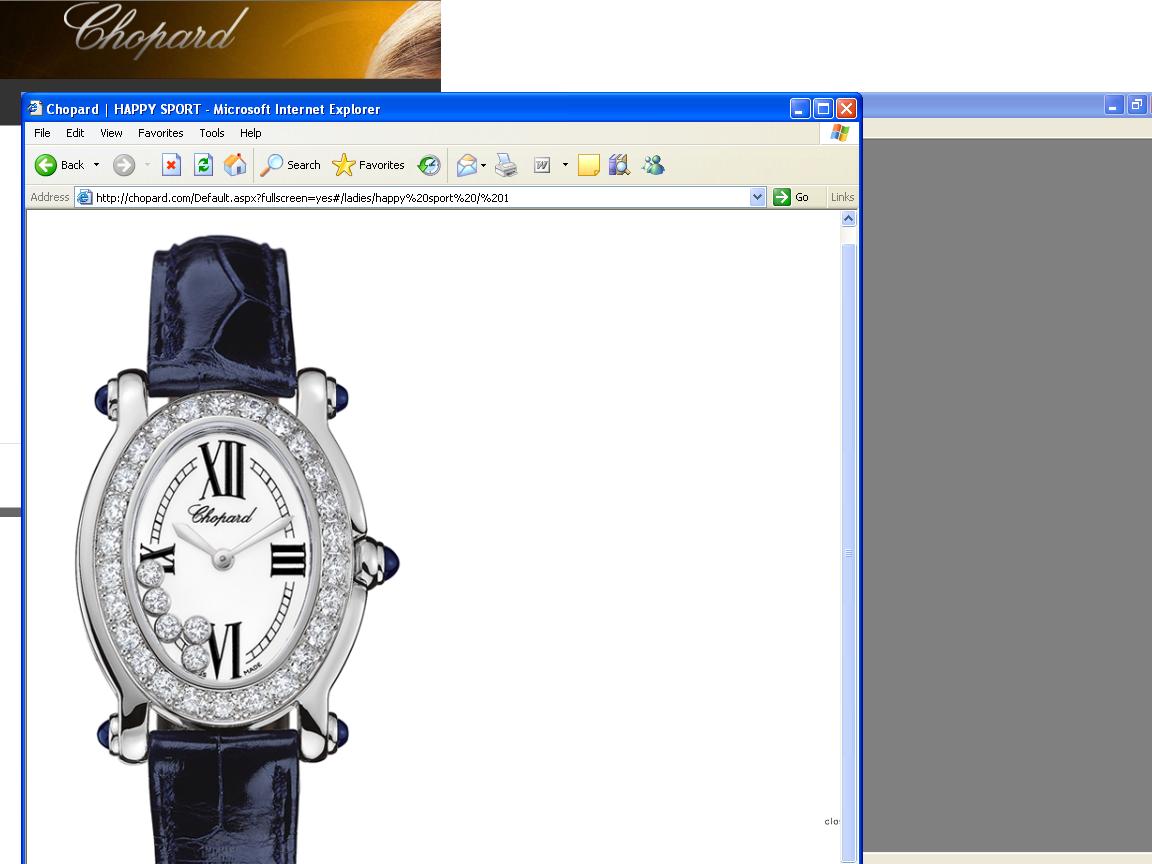Click the Windows flag logo in the menu bar
Viewport: 1152px width, 864px height.
pyautogui.click(x=840, y=133)
